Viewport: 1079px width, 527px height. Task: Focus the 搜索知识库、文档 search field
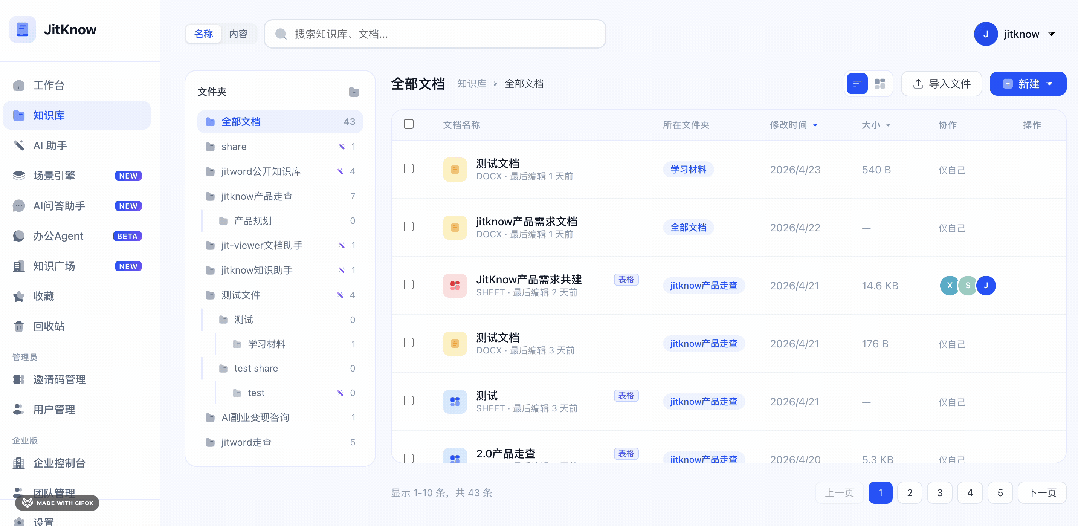435,34
